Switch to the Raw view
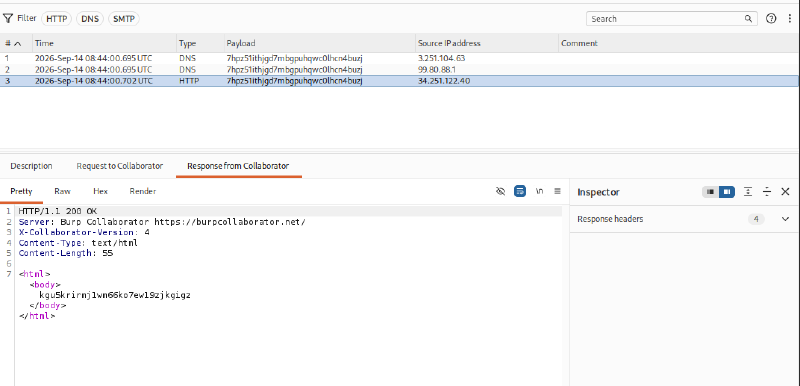This screenshot has width=800, height=386. (62, 191)
